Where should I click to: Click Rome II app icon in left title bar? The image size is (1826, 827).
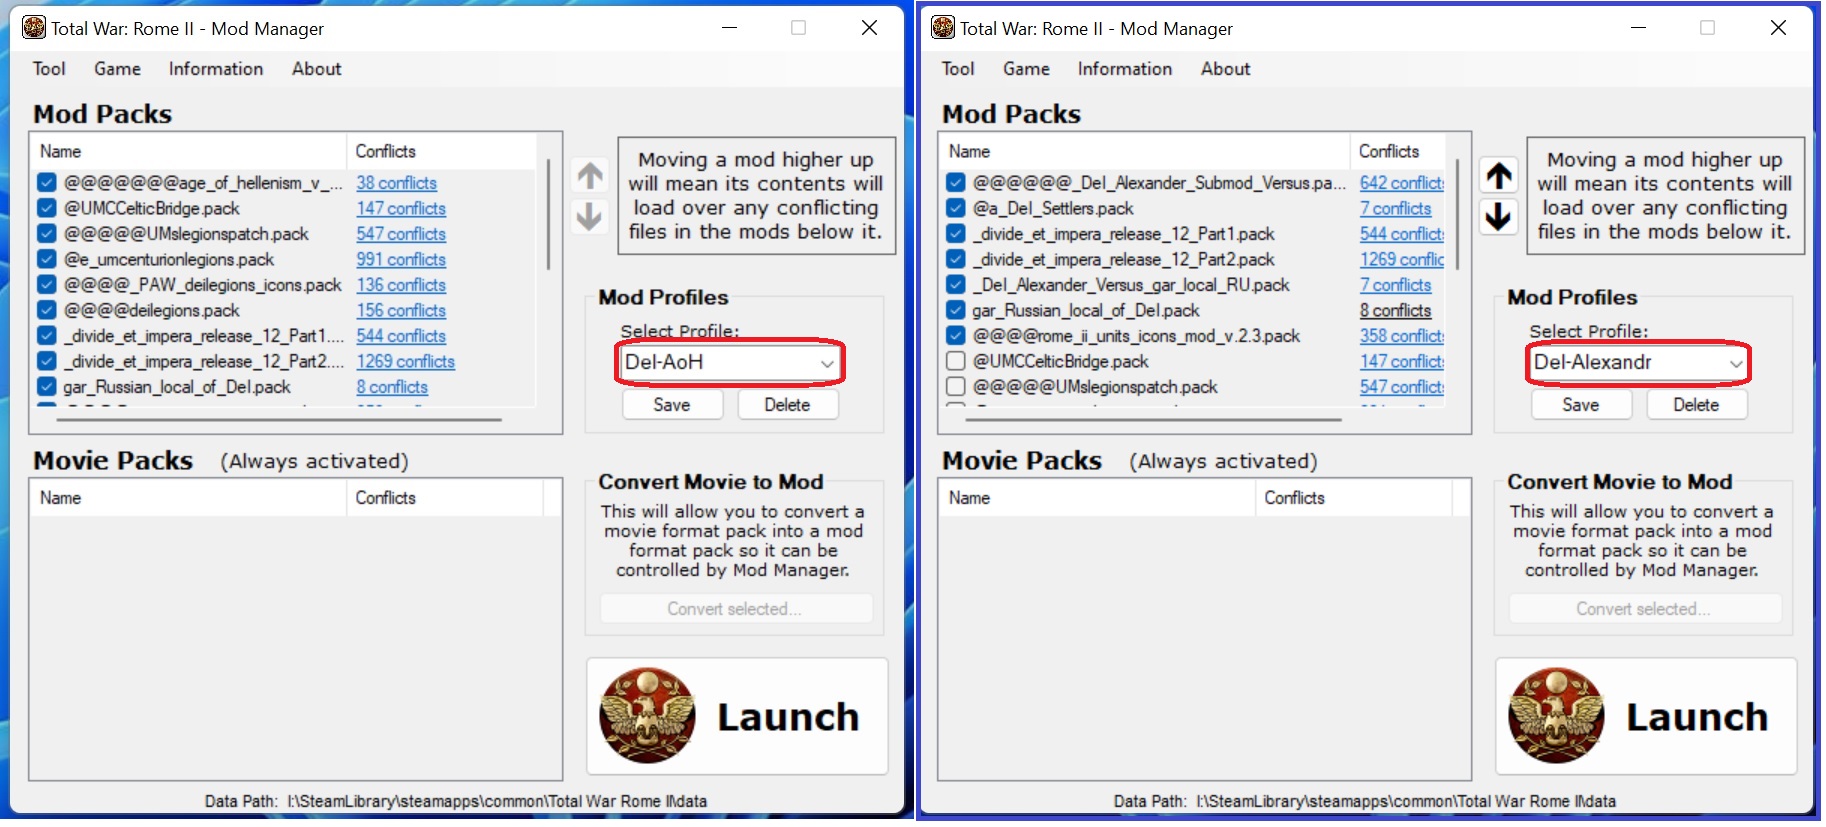pos(33,28)
